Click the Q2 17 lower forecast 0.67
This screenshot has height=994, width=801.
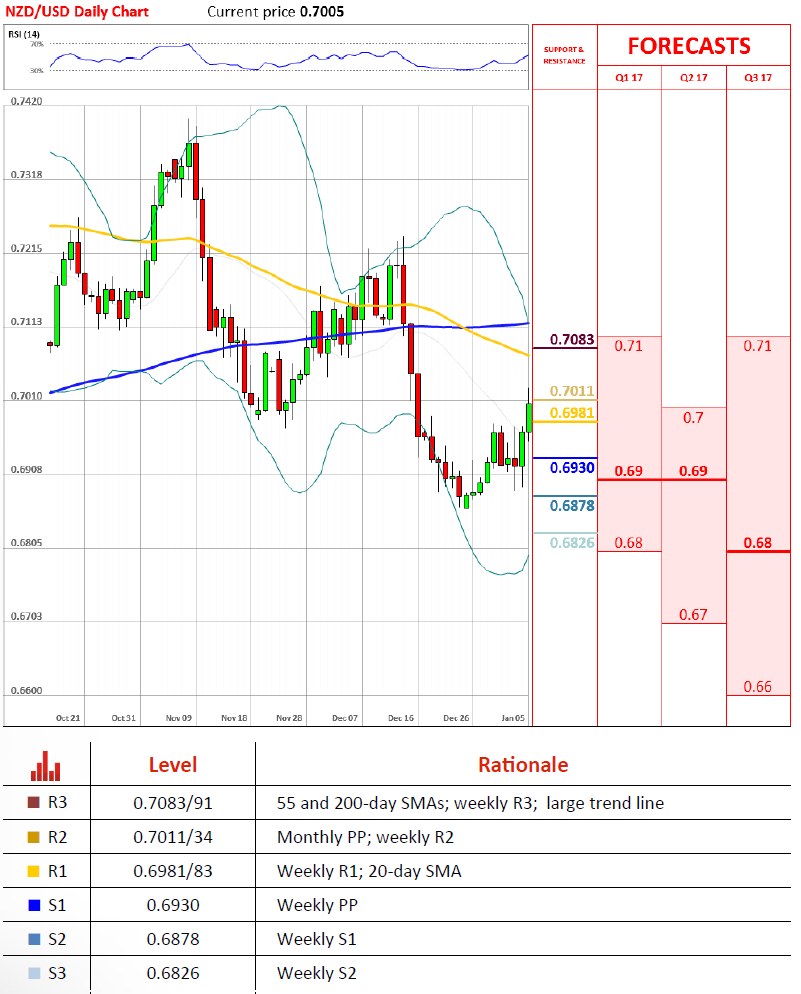pos(693,615)
